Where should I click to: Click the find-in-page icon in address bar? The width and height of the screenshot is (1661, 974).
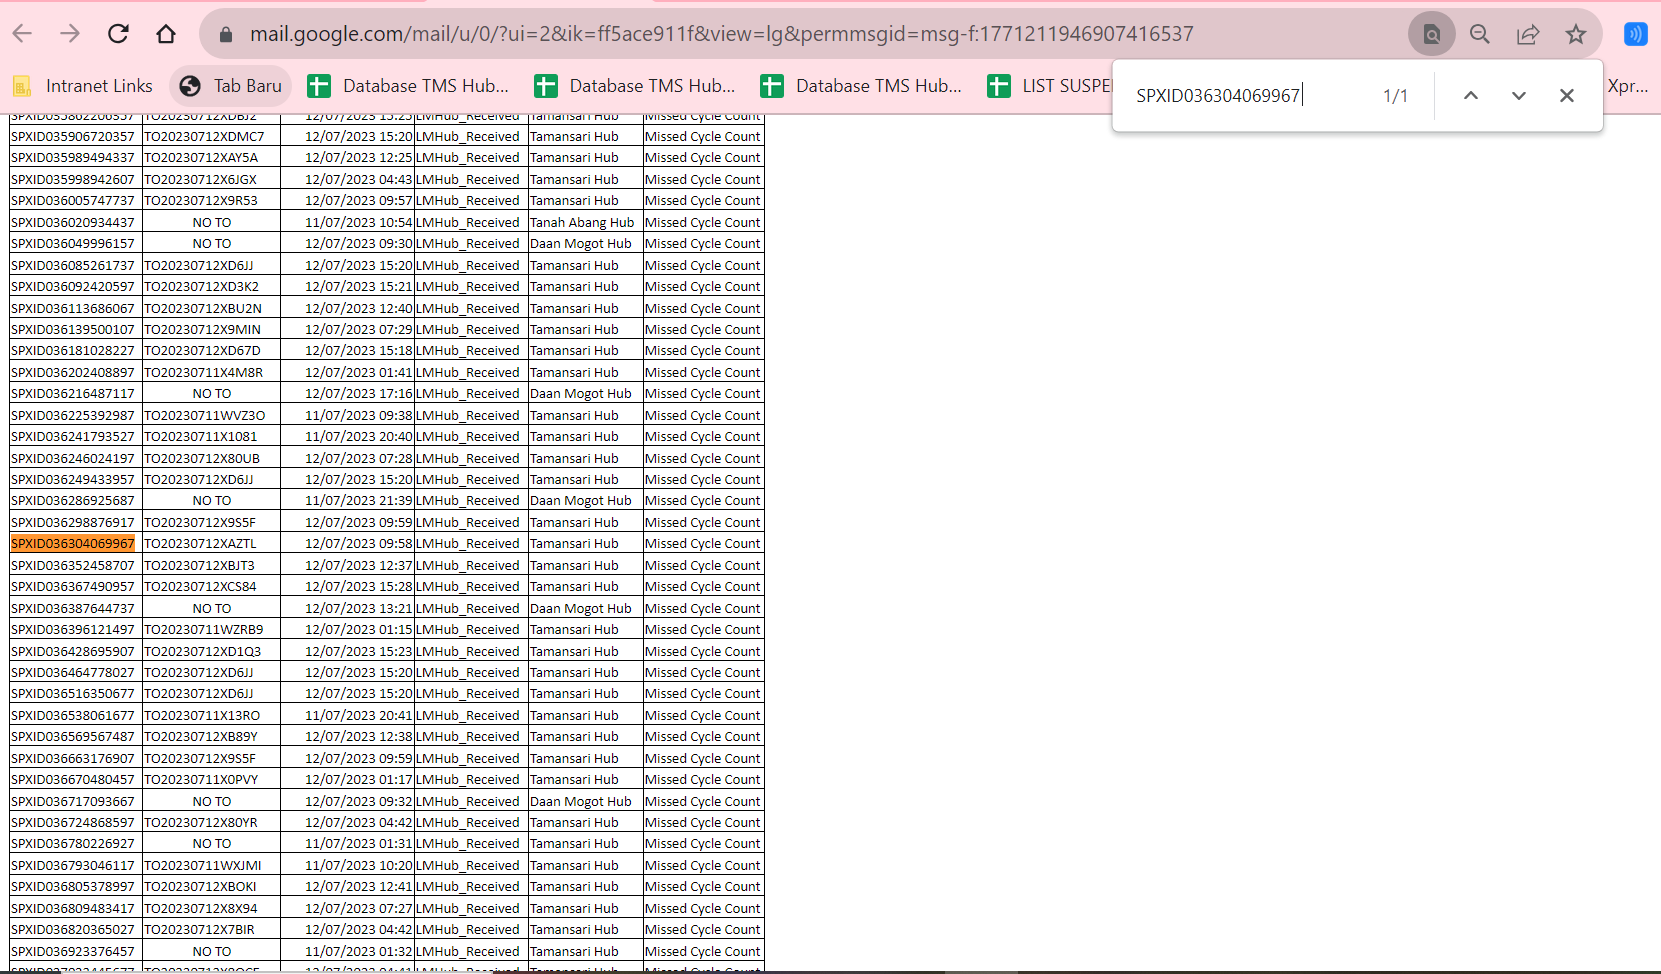click(1432, 34)
